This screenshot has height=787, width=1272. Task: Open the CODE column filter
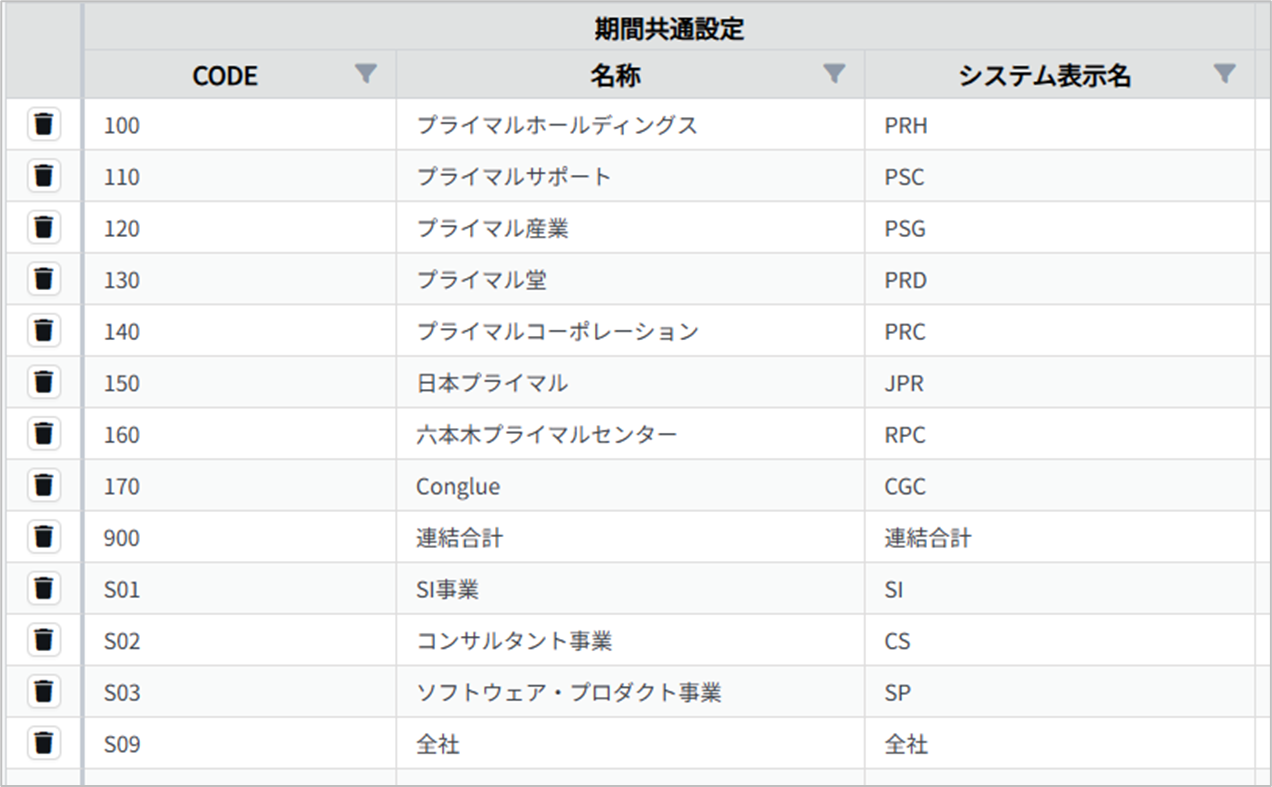(x=367, y=74)
